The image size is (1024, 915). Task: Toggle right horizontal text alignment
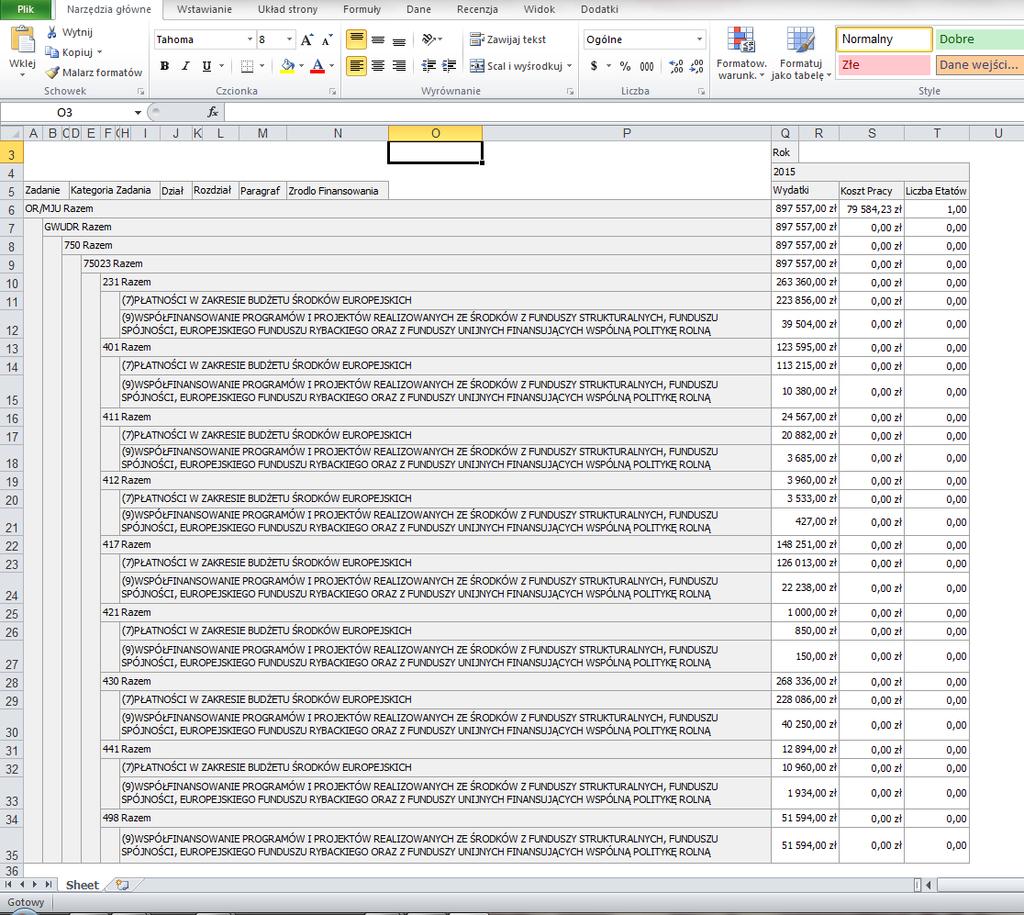click(399, 66)
